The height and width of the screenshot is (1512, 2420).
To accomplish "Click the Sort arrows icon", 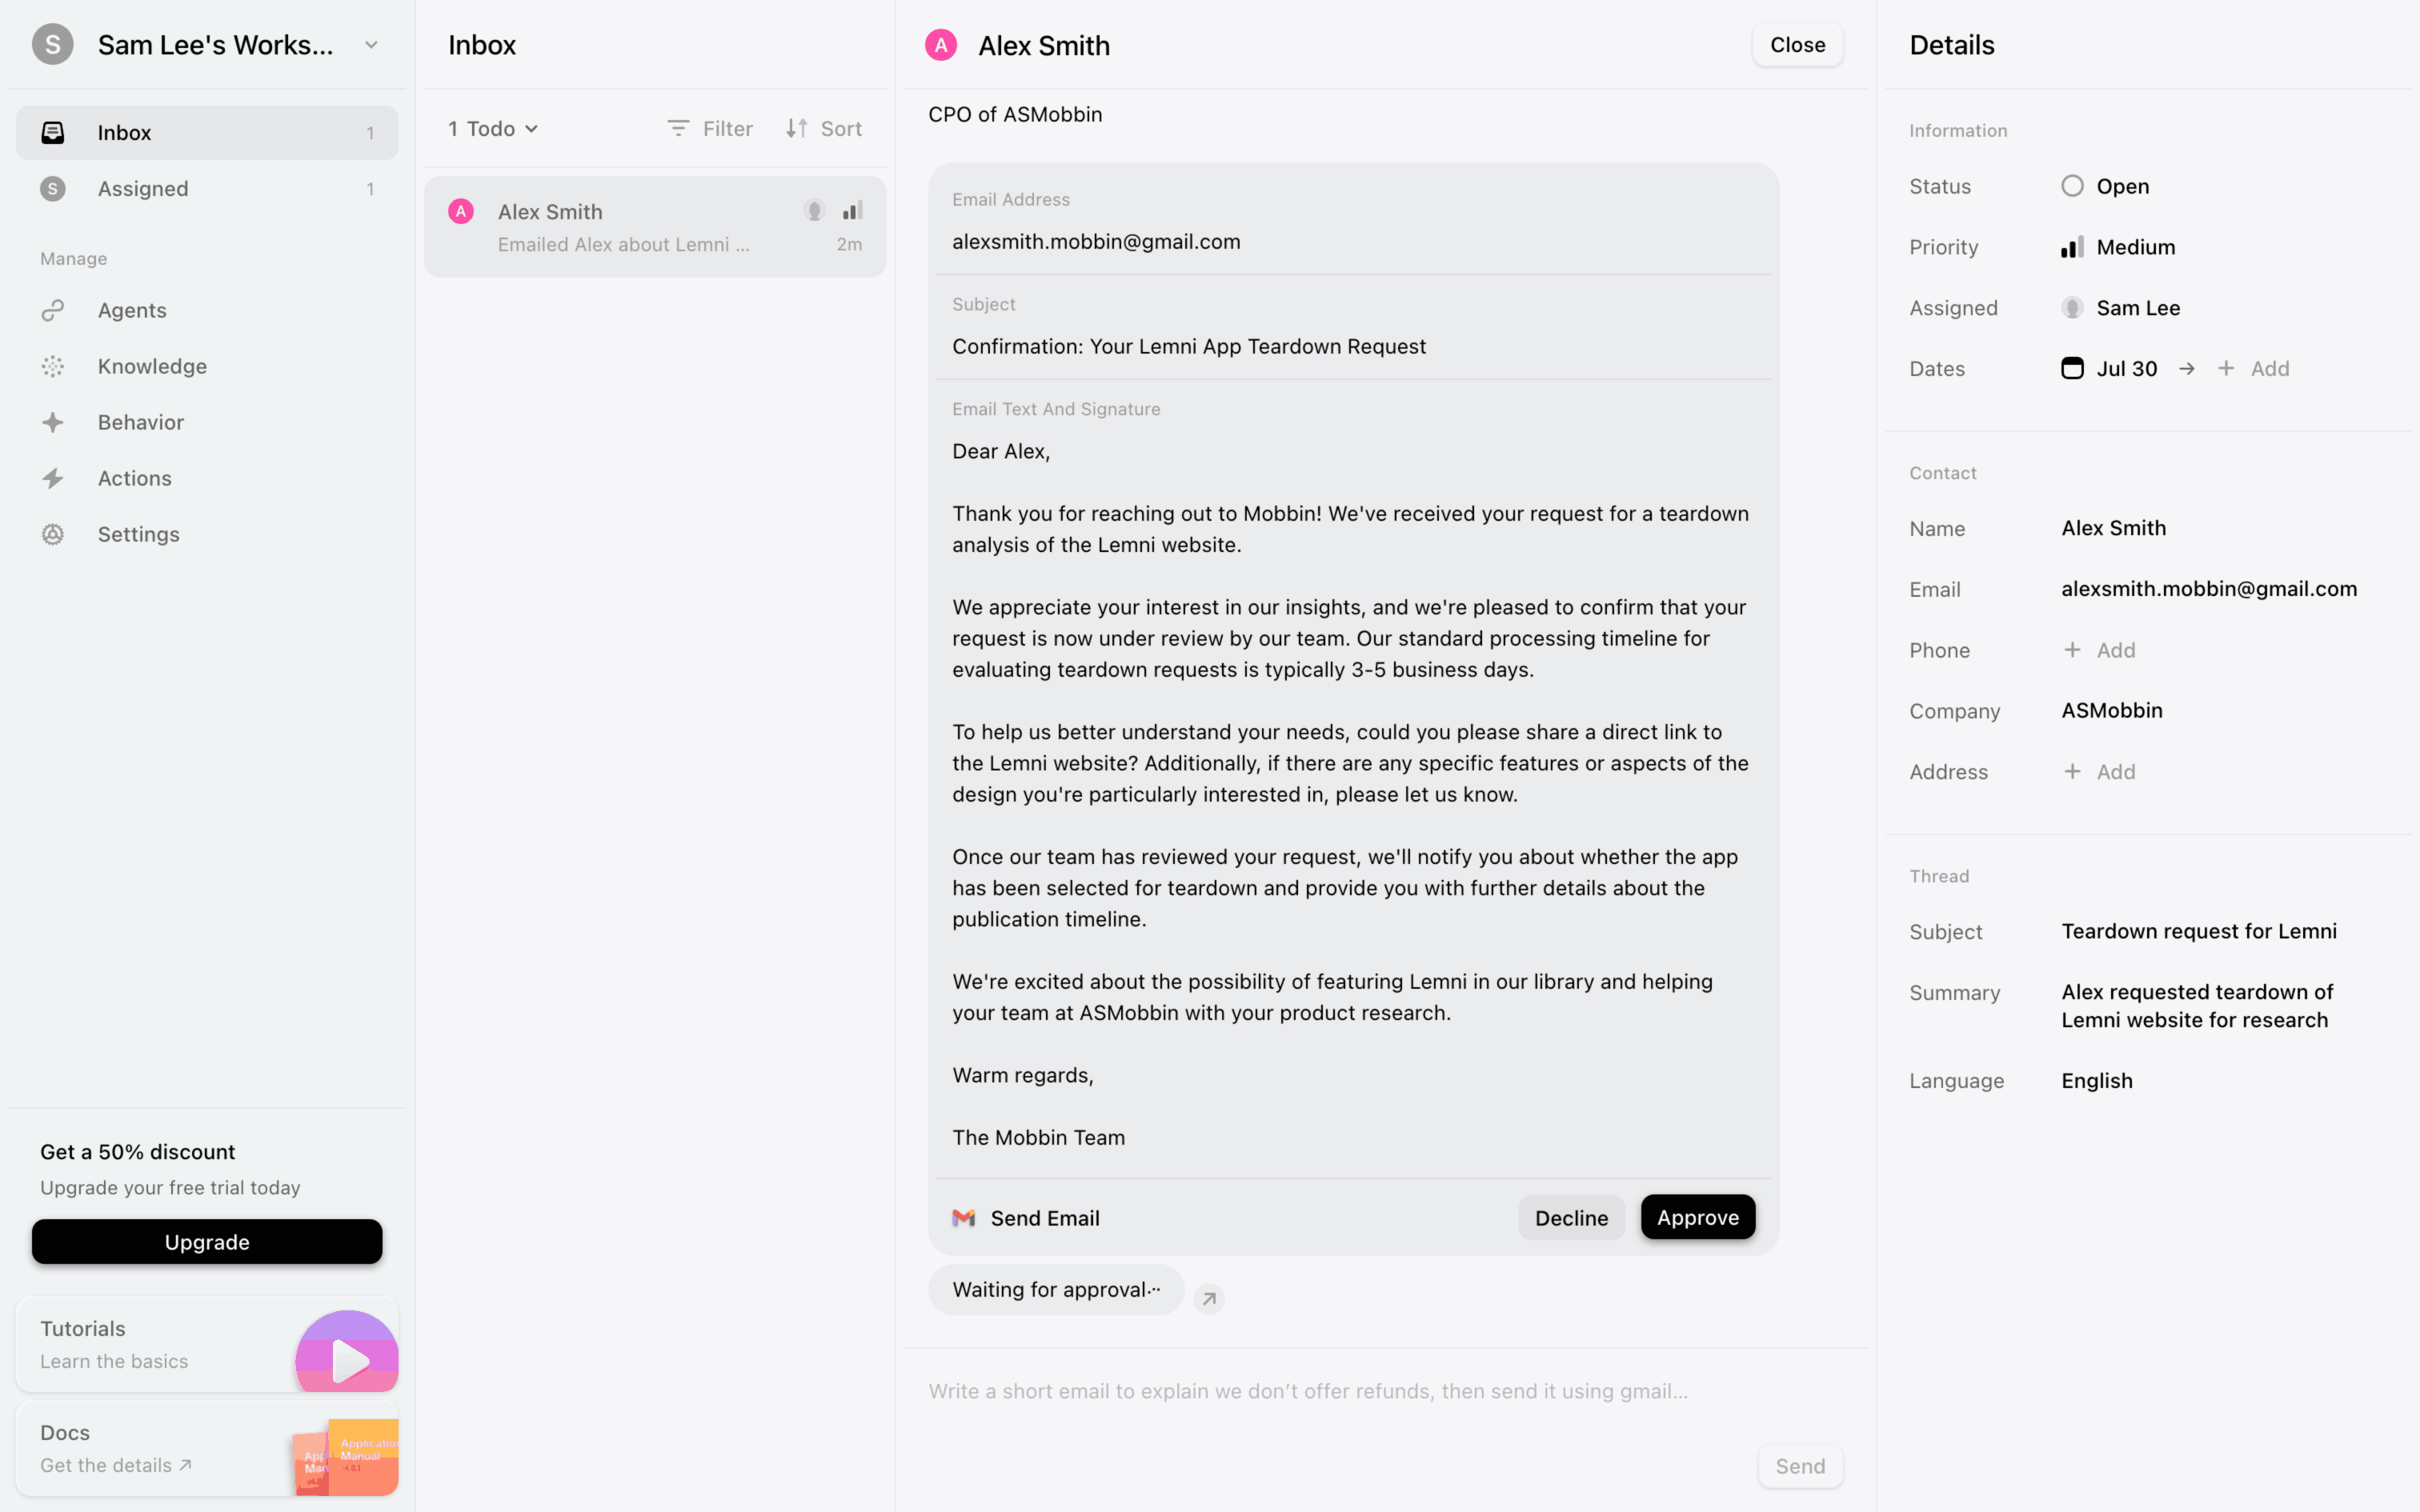I will tap(796, 129).
